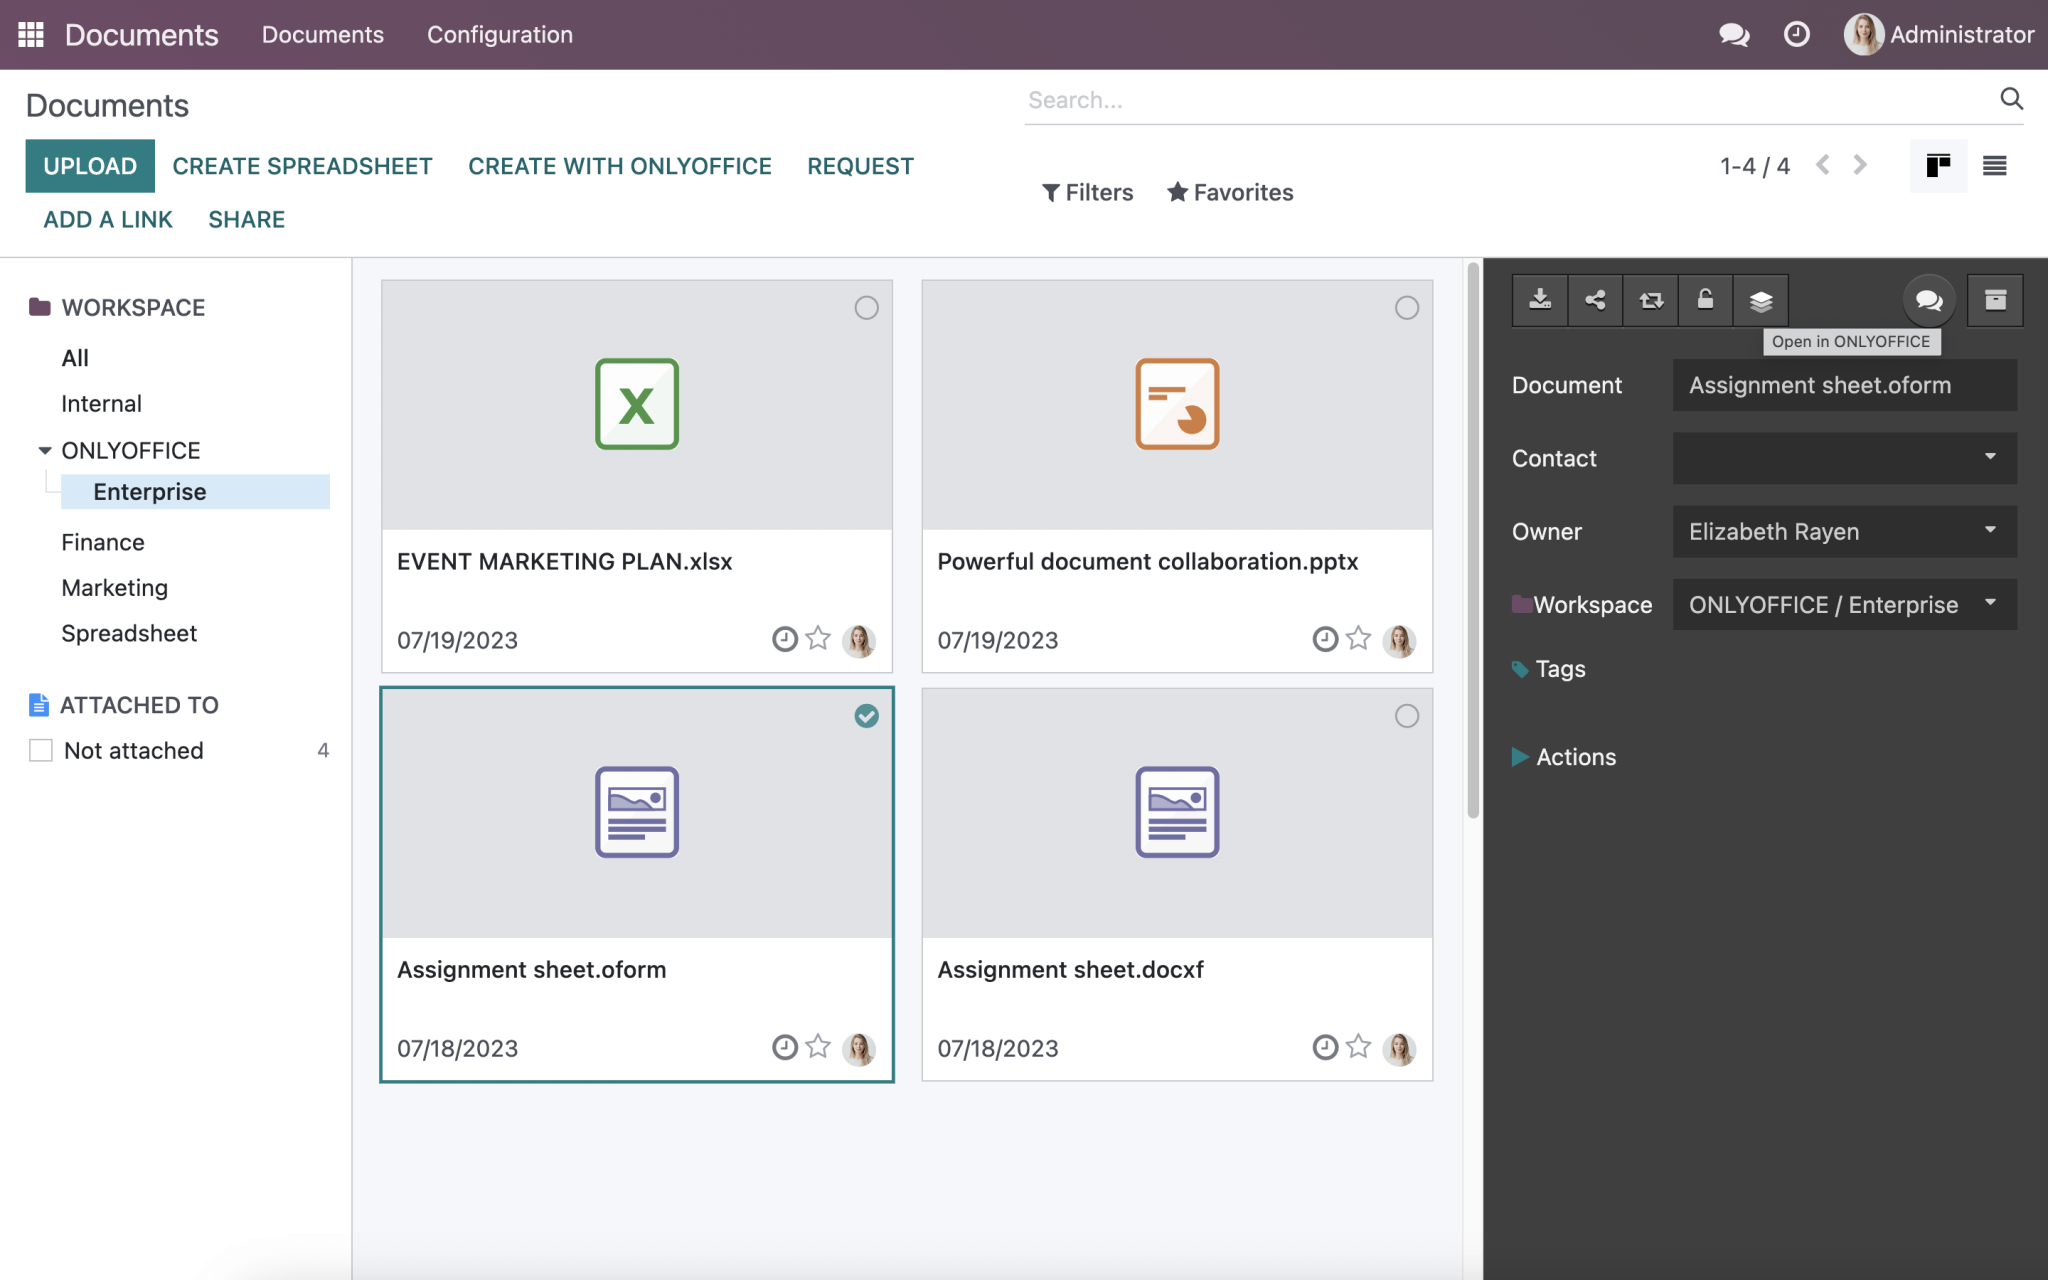Click the CREATE WITH ONLYOFFICE button
The height and width of the screenshot is (1280, 2048).
[x=620, y=165]
